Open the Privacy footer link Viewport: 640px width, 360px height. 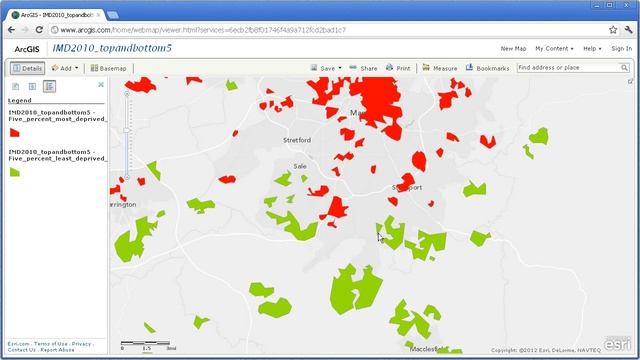pos(81,344)
